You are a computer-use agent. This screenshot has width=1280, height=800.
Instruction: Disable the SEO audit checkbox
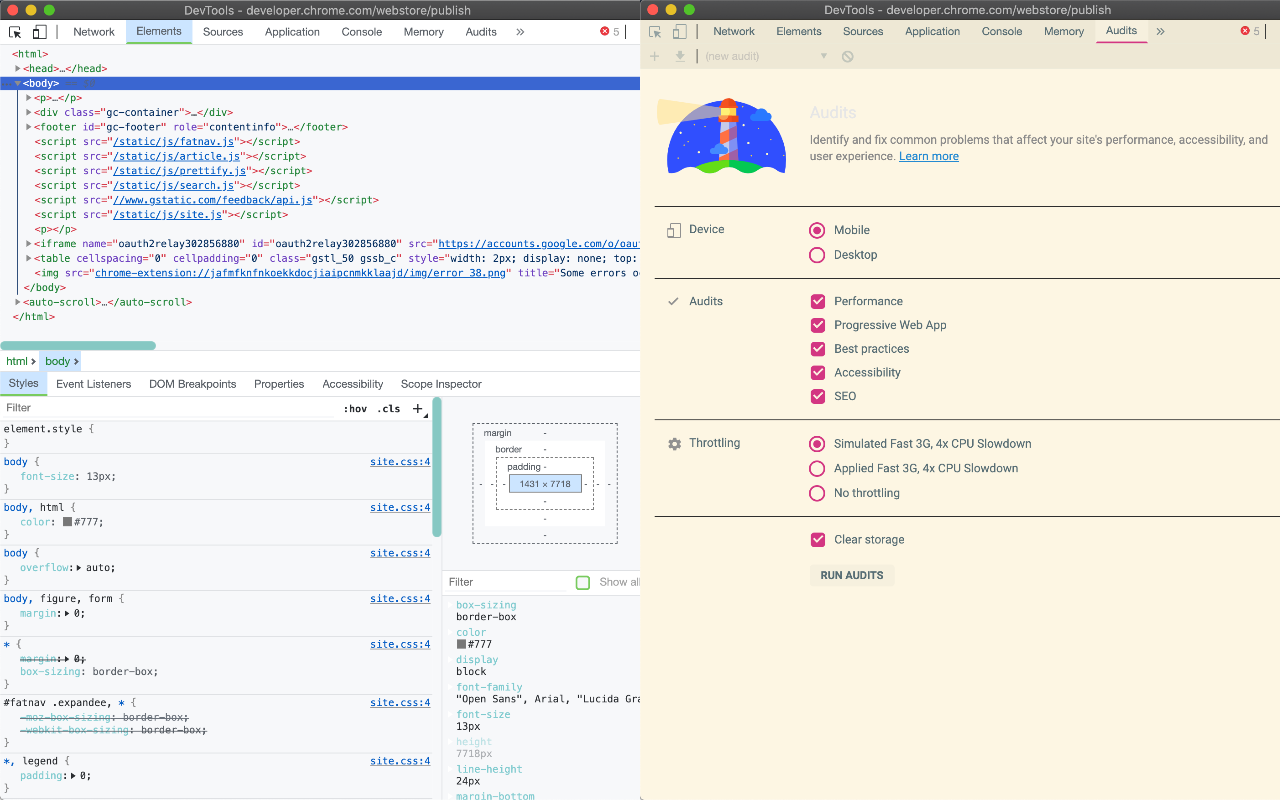point(817,396)
